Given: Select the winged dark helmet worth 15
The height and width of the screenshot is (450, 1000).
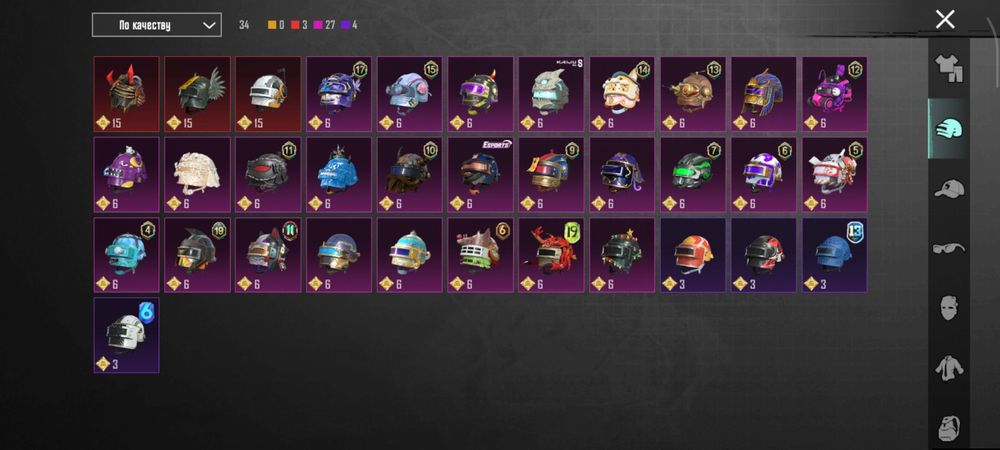Looking at the screenshot, I should 197,94.
